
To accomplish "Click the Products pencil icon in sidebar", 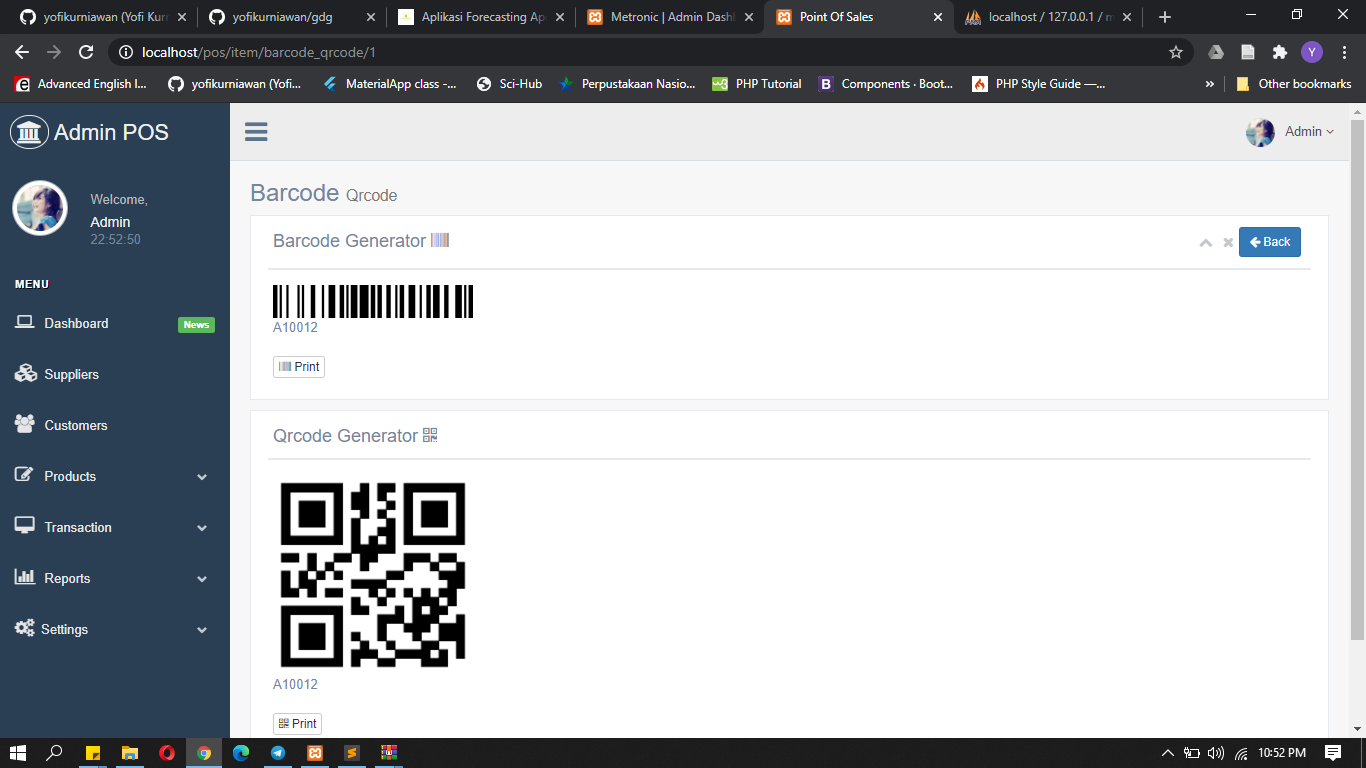I will 25,476.
